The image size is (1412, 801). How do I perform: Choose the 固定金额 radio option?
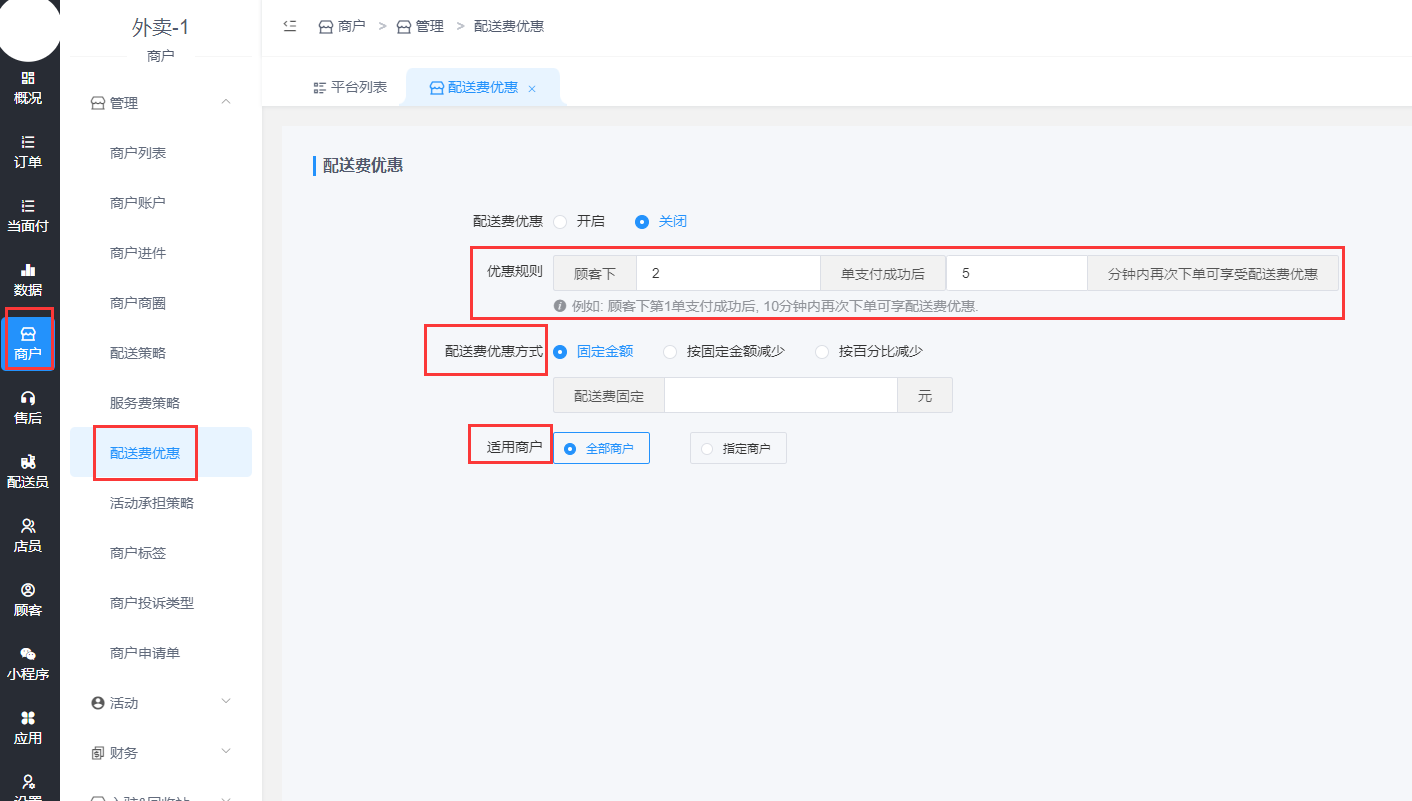(x=560, y=351)
